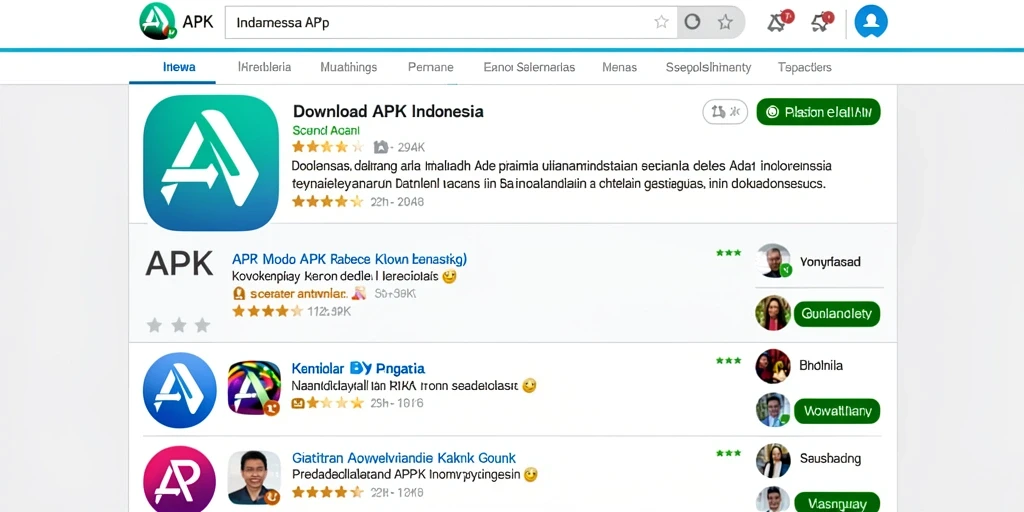Open the large teal Download APK Indonesia app icon
Screen dimensions: 1024x512
(x=211, y=163)
